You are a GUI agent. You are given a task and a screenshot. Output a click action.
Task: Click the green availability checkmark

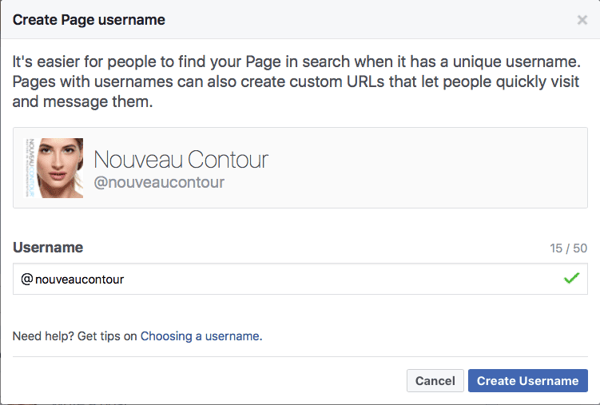571,278
